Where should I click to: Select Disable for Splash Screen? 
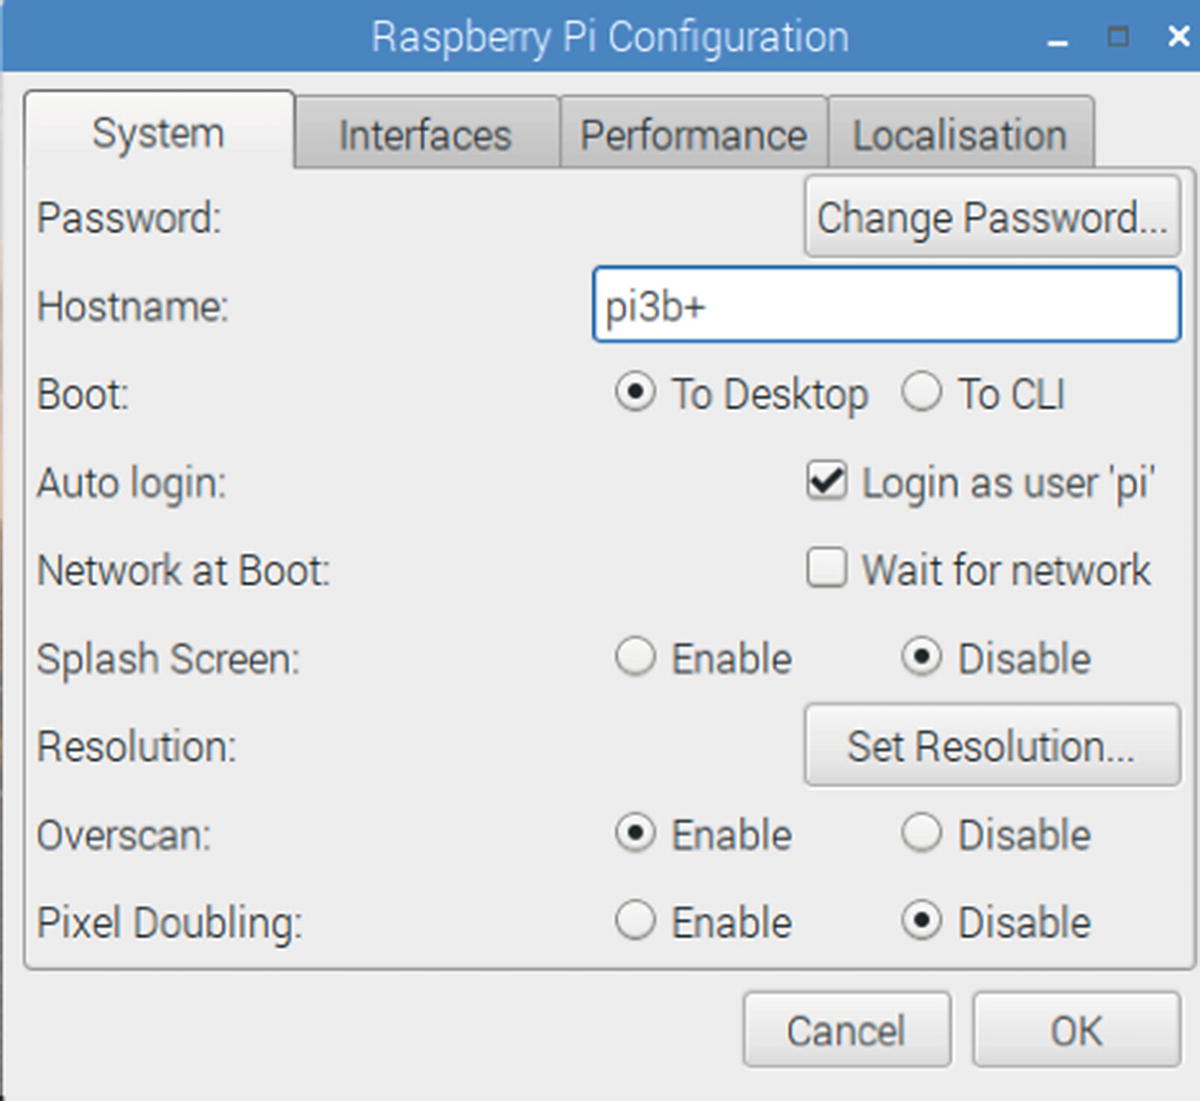[921, 658]
